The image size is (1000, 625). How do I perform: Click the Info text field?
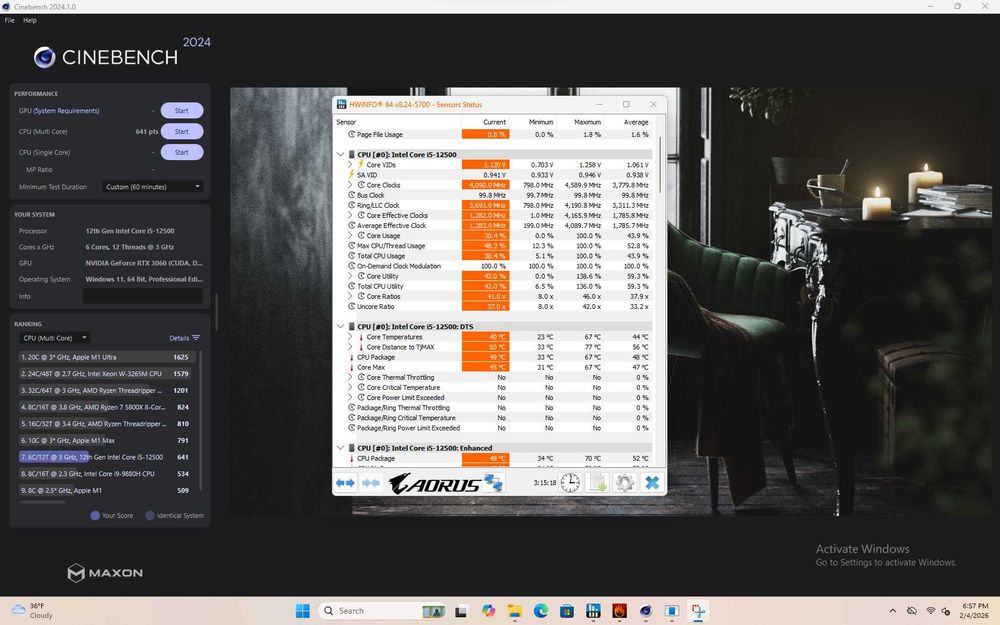click(x=143, y=296)
